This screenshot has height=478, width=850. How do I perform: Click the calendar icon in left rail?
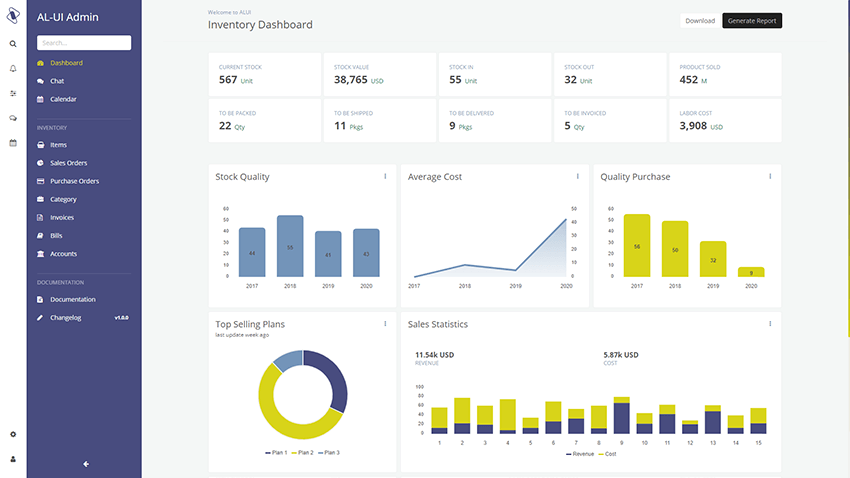(x=13, y=143)
